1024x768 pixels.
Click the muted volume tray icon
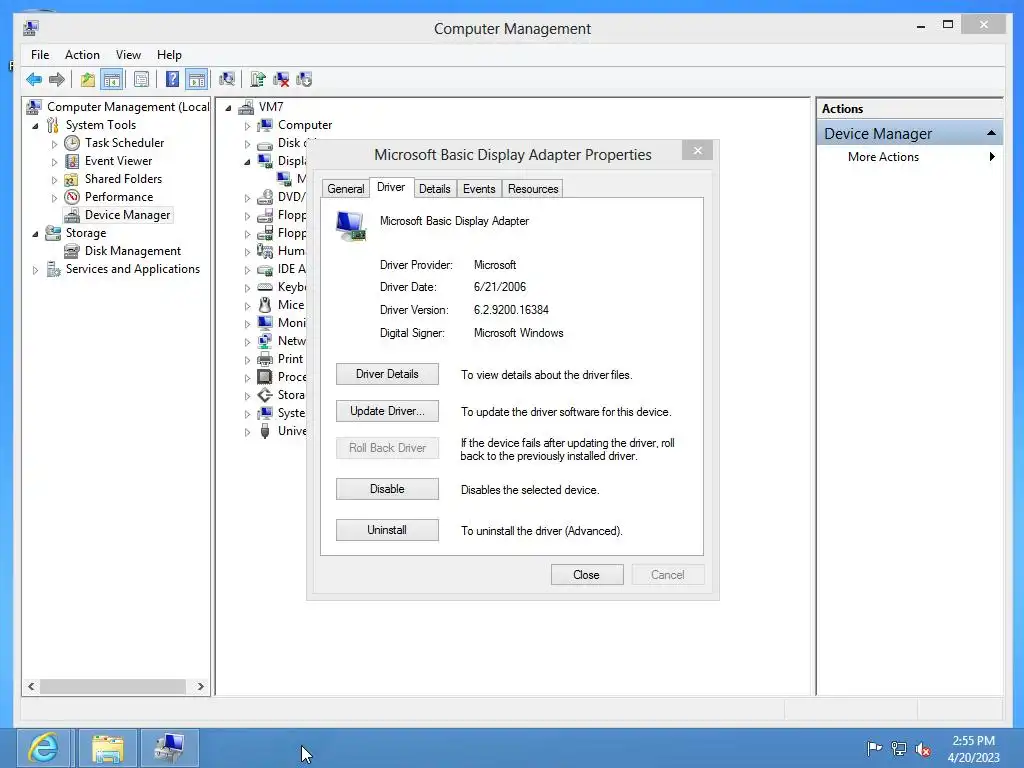point(923,749)
